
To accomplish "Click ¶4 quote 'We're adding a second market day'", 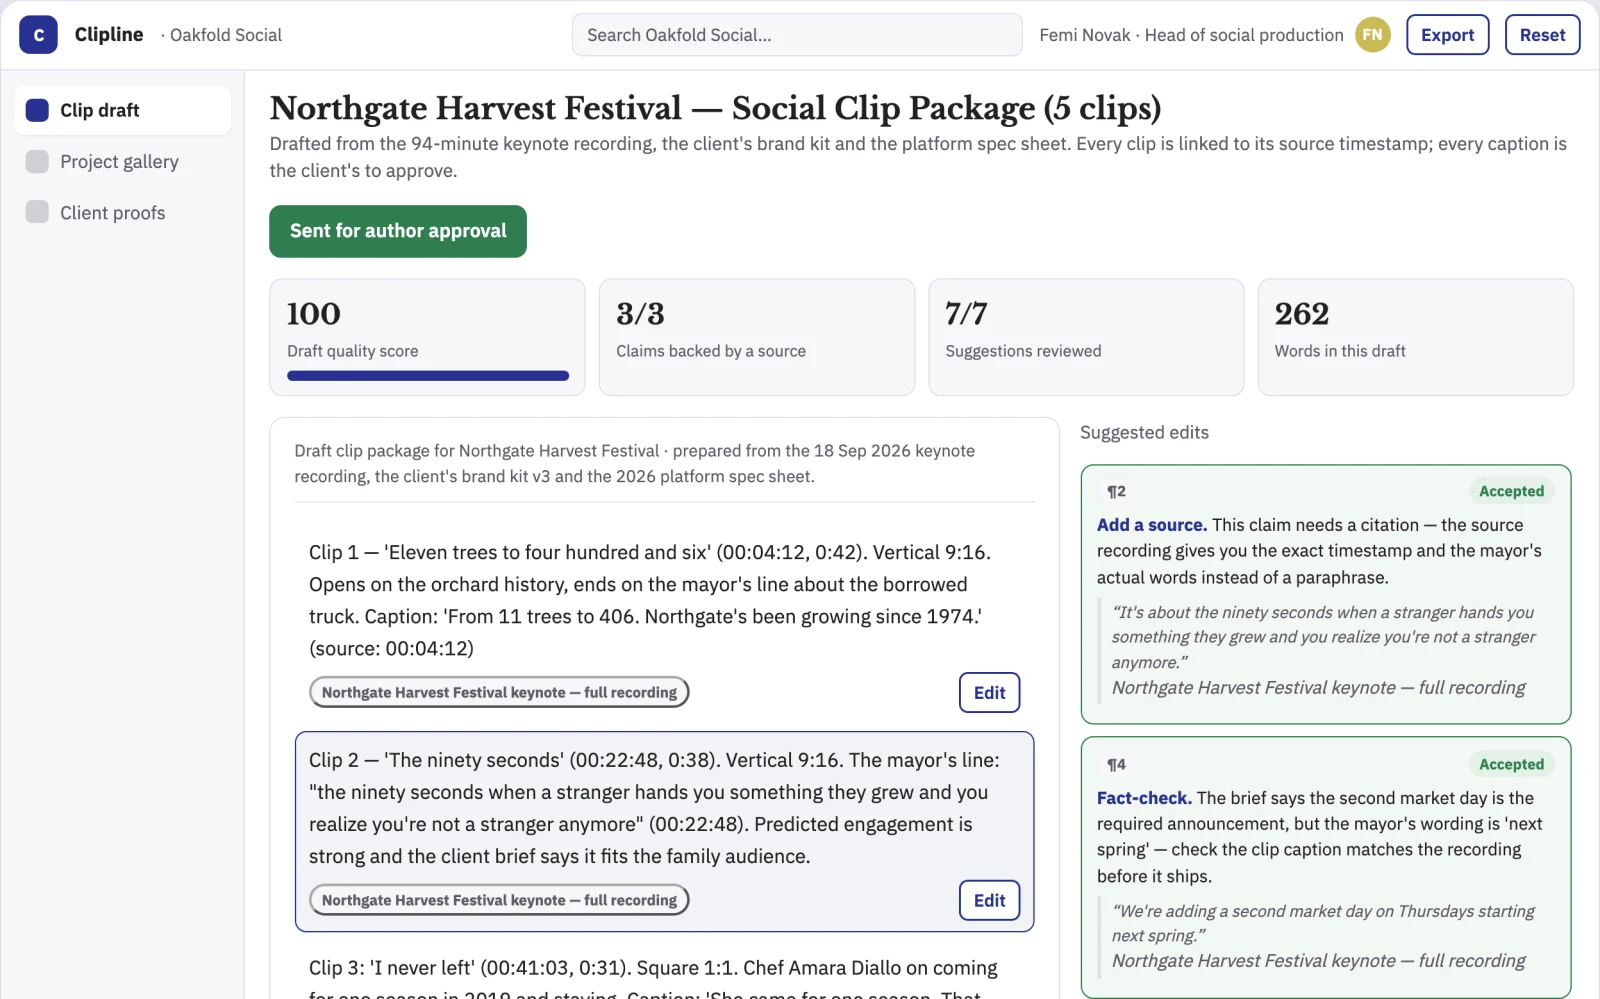I will pos(1323,923).
